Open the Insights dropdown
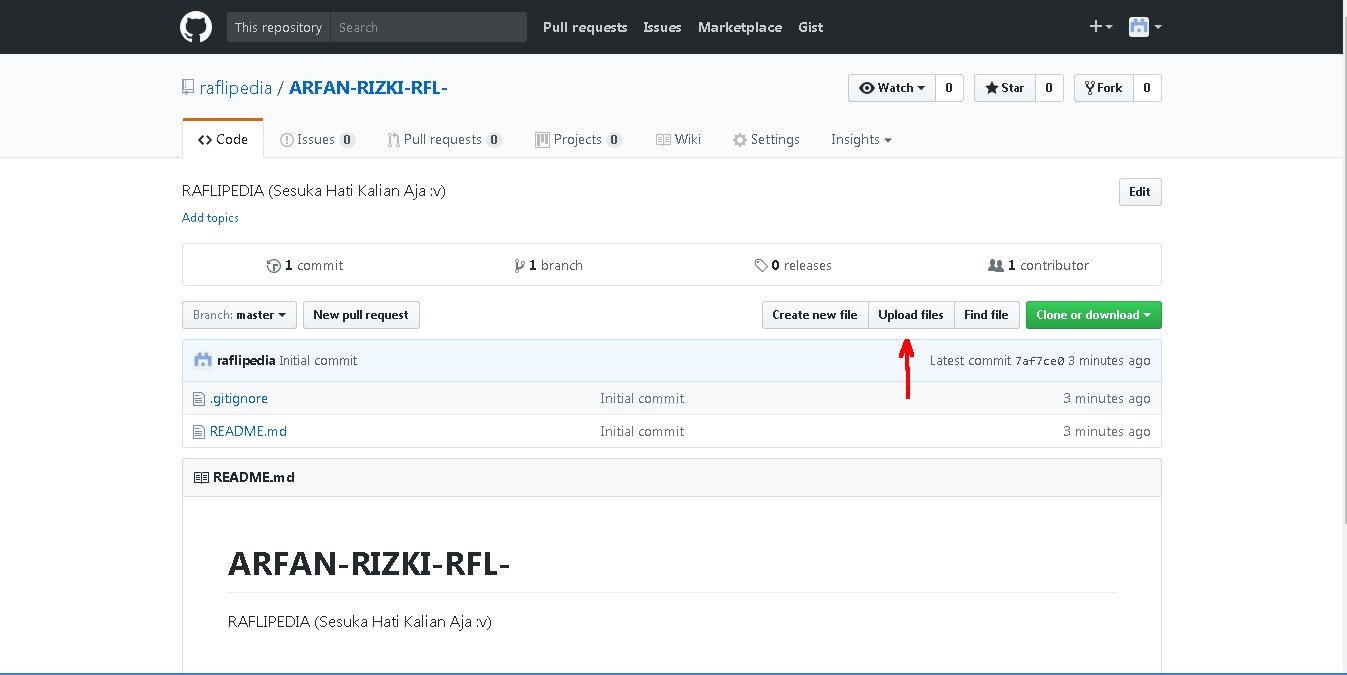 coord(860,139)
